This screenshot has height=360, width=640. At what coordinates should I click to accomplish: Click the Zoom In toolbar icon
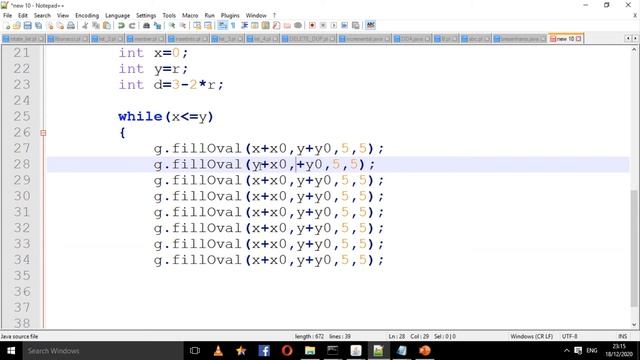172,25
